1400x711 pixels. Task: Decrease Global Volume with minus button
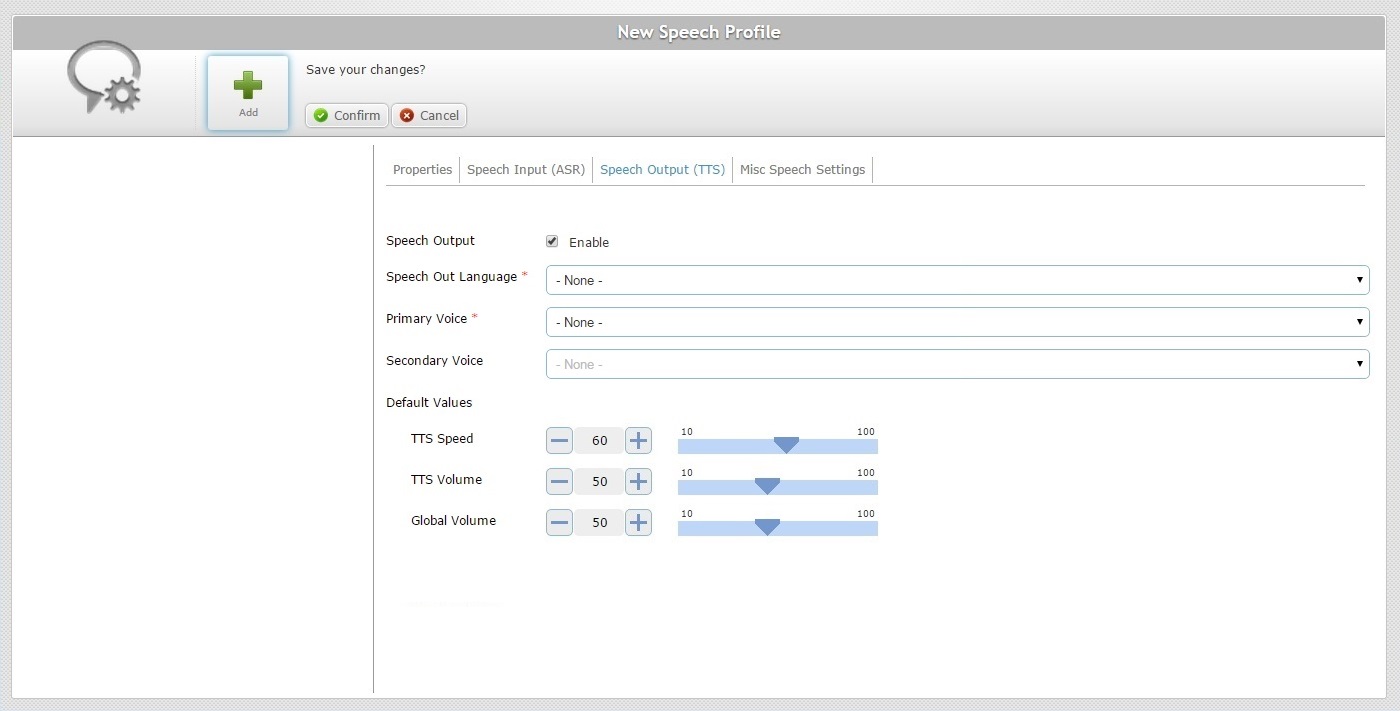pyautogui.click(x=559, y=522)
